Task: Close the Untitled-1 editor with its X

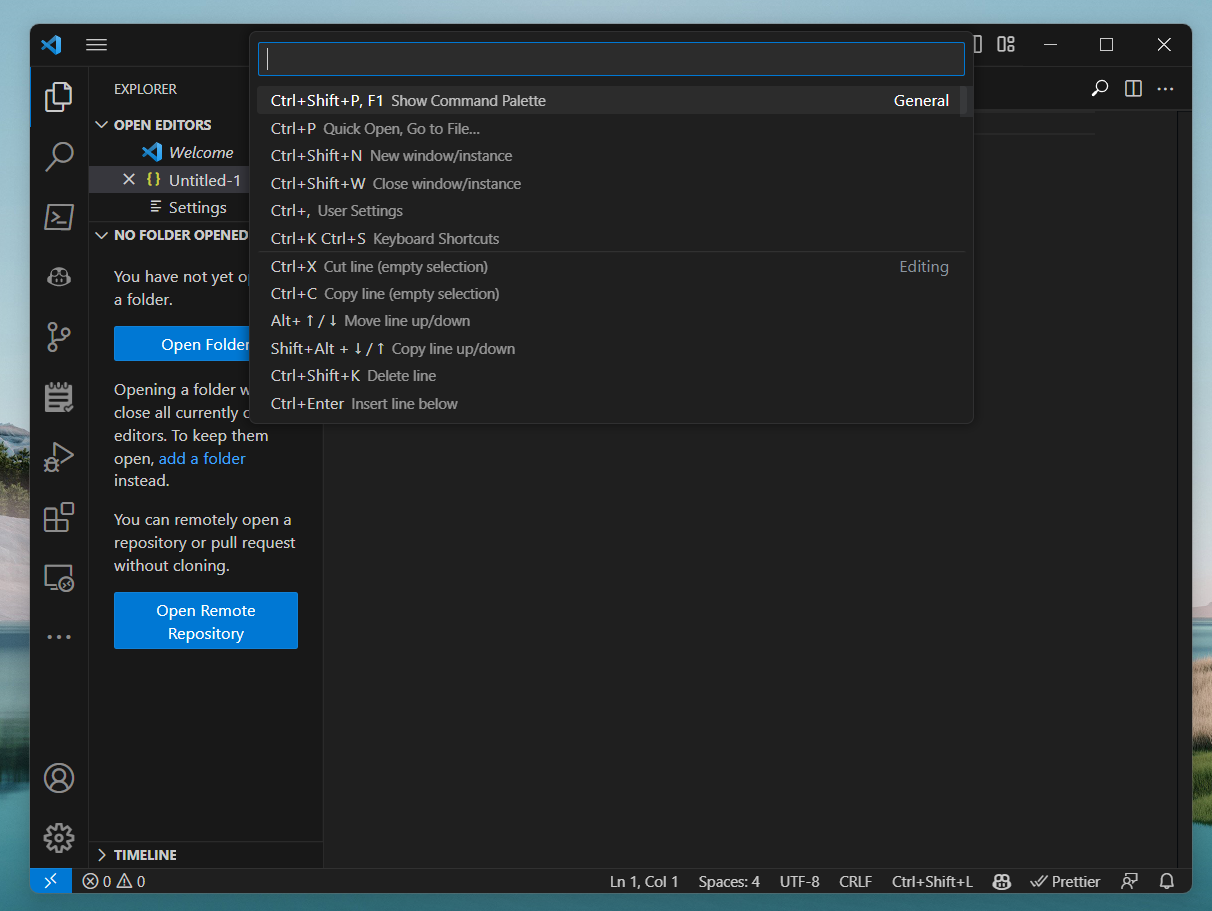Action: point(128,180)
